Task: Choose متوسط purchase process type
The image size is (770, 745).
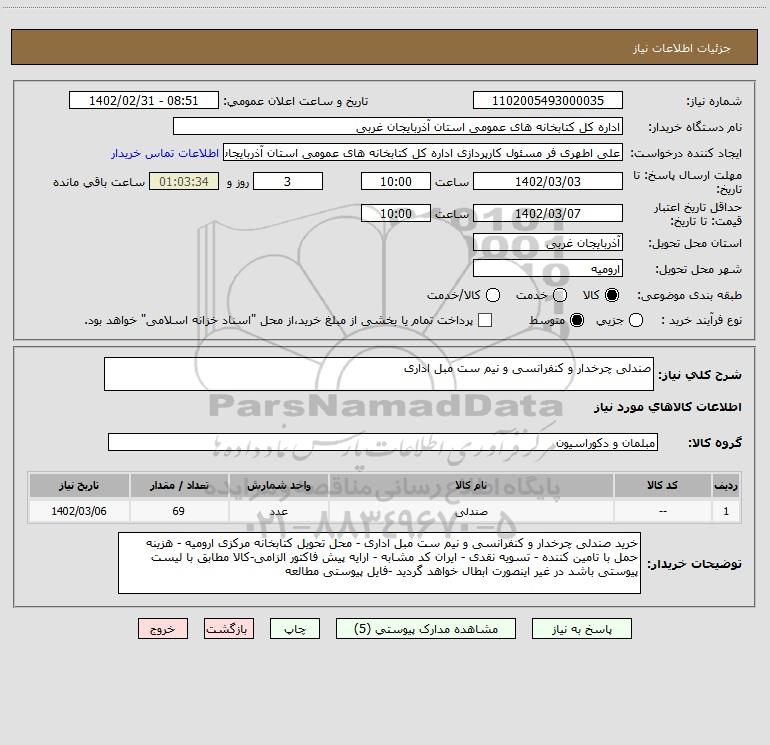Action: [577, 320]
